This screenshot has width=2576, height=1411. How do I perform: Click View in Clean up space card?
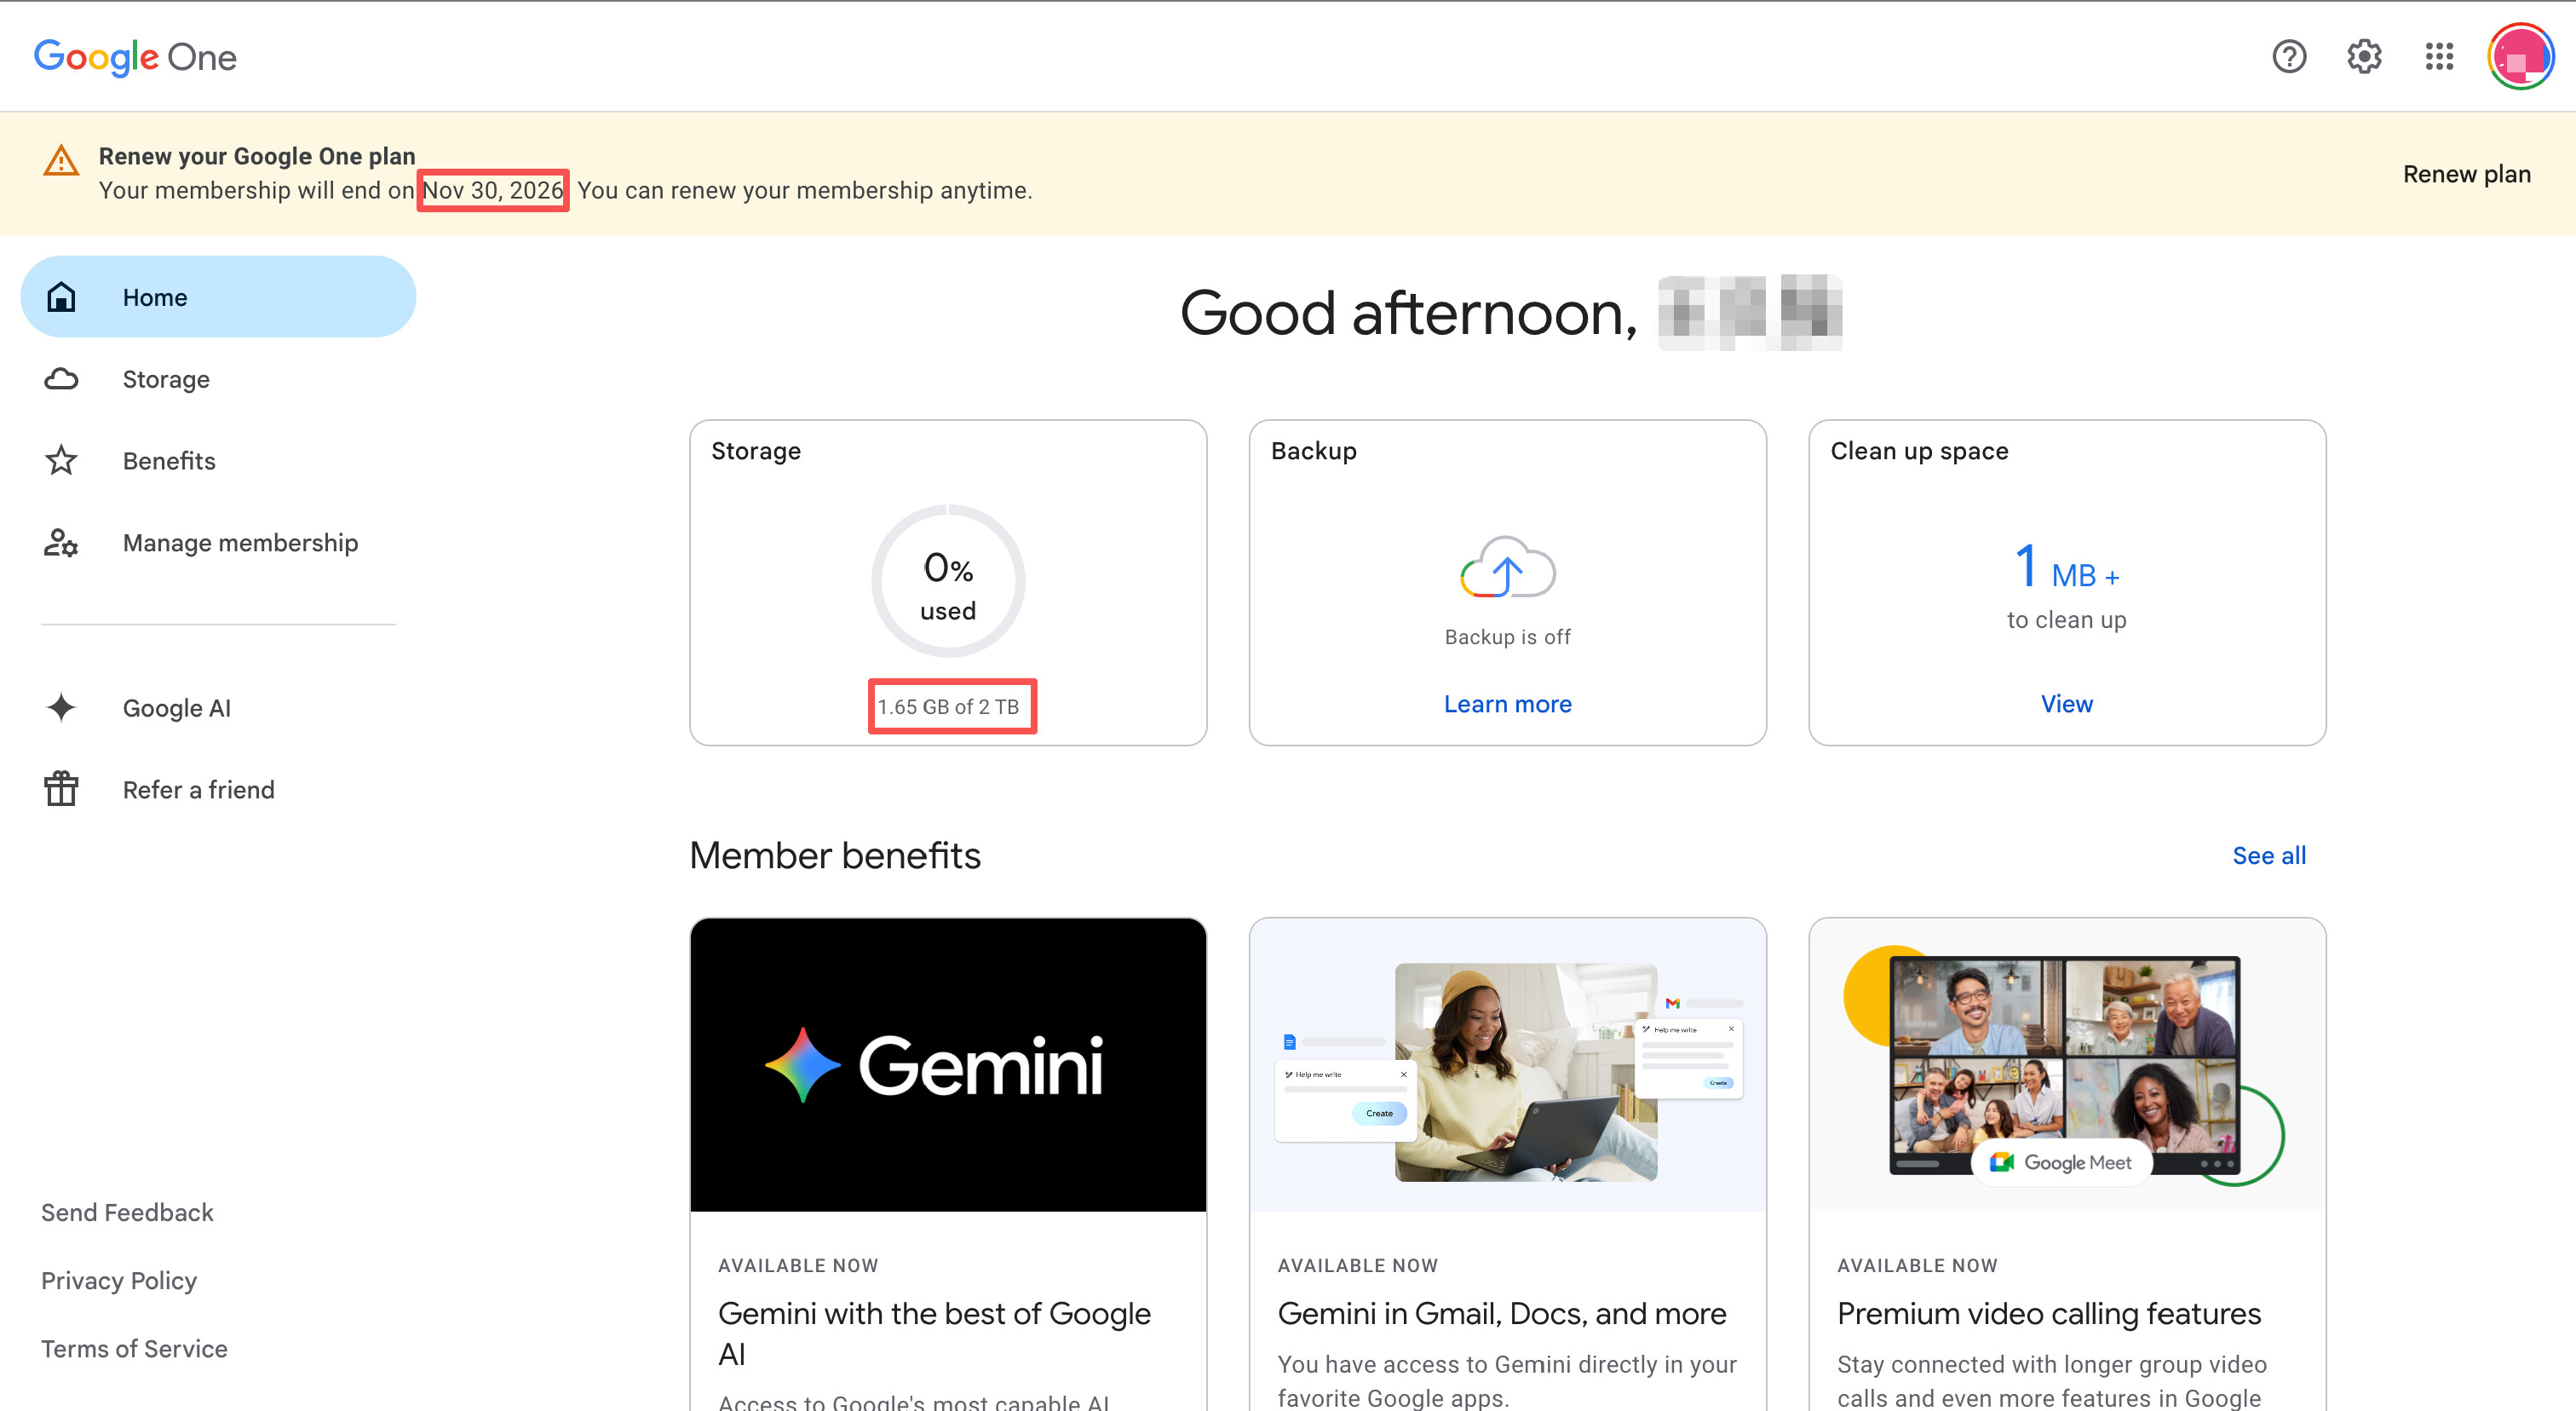pyautogui.click(x=2066, y=704)
